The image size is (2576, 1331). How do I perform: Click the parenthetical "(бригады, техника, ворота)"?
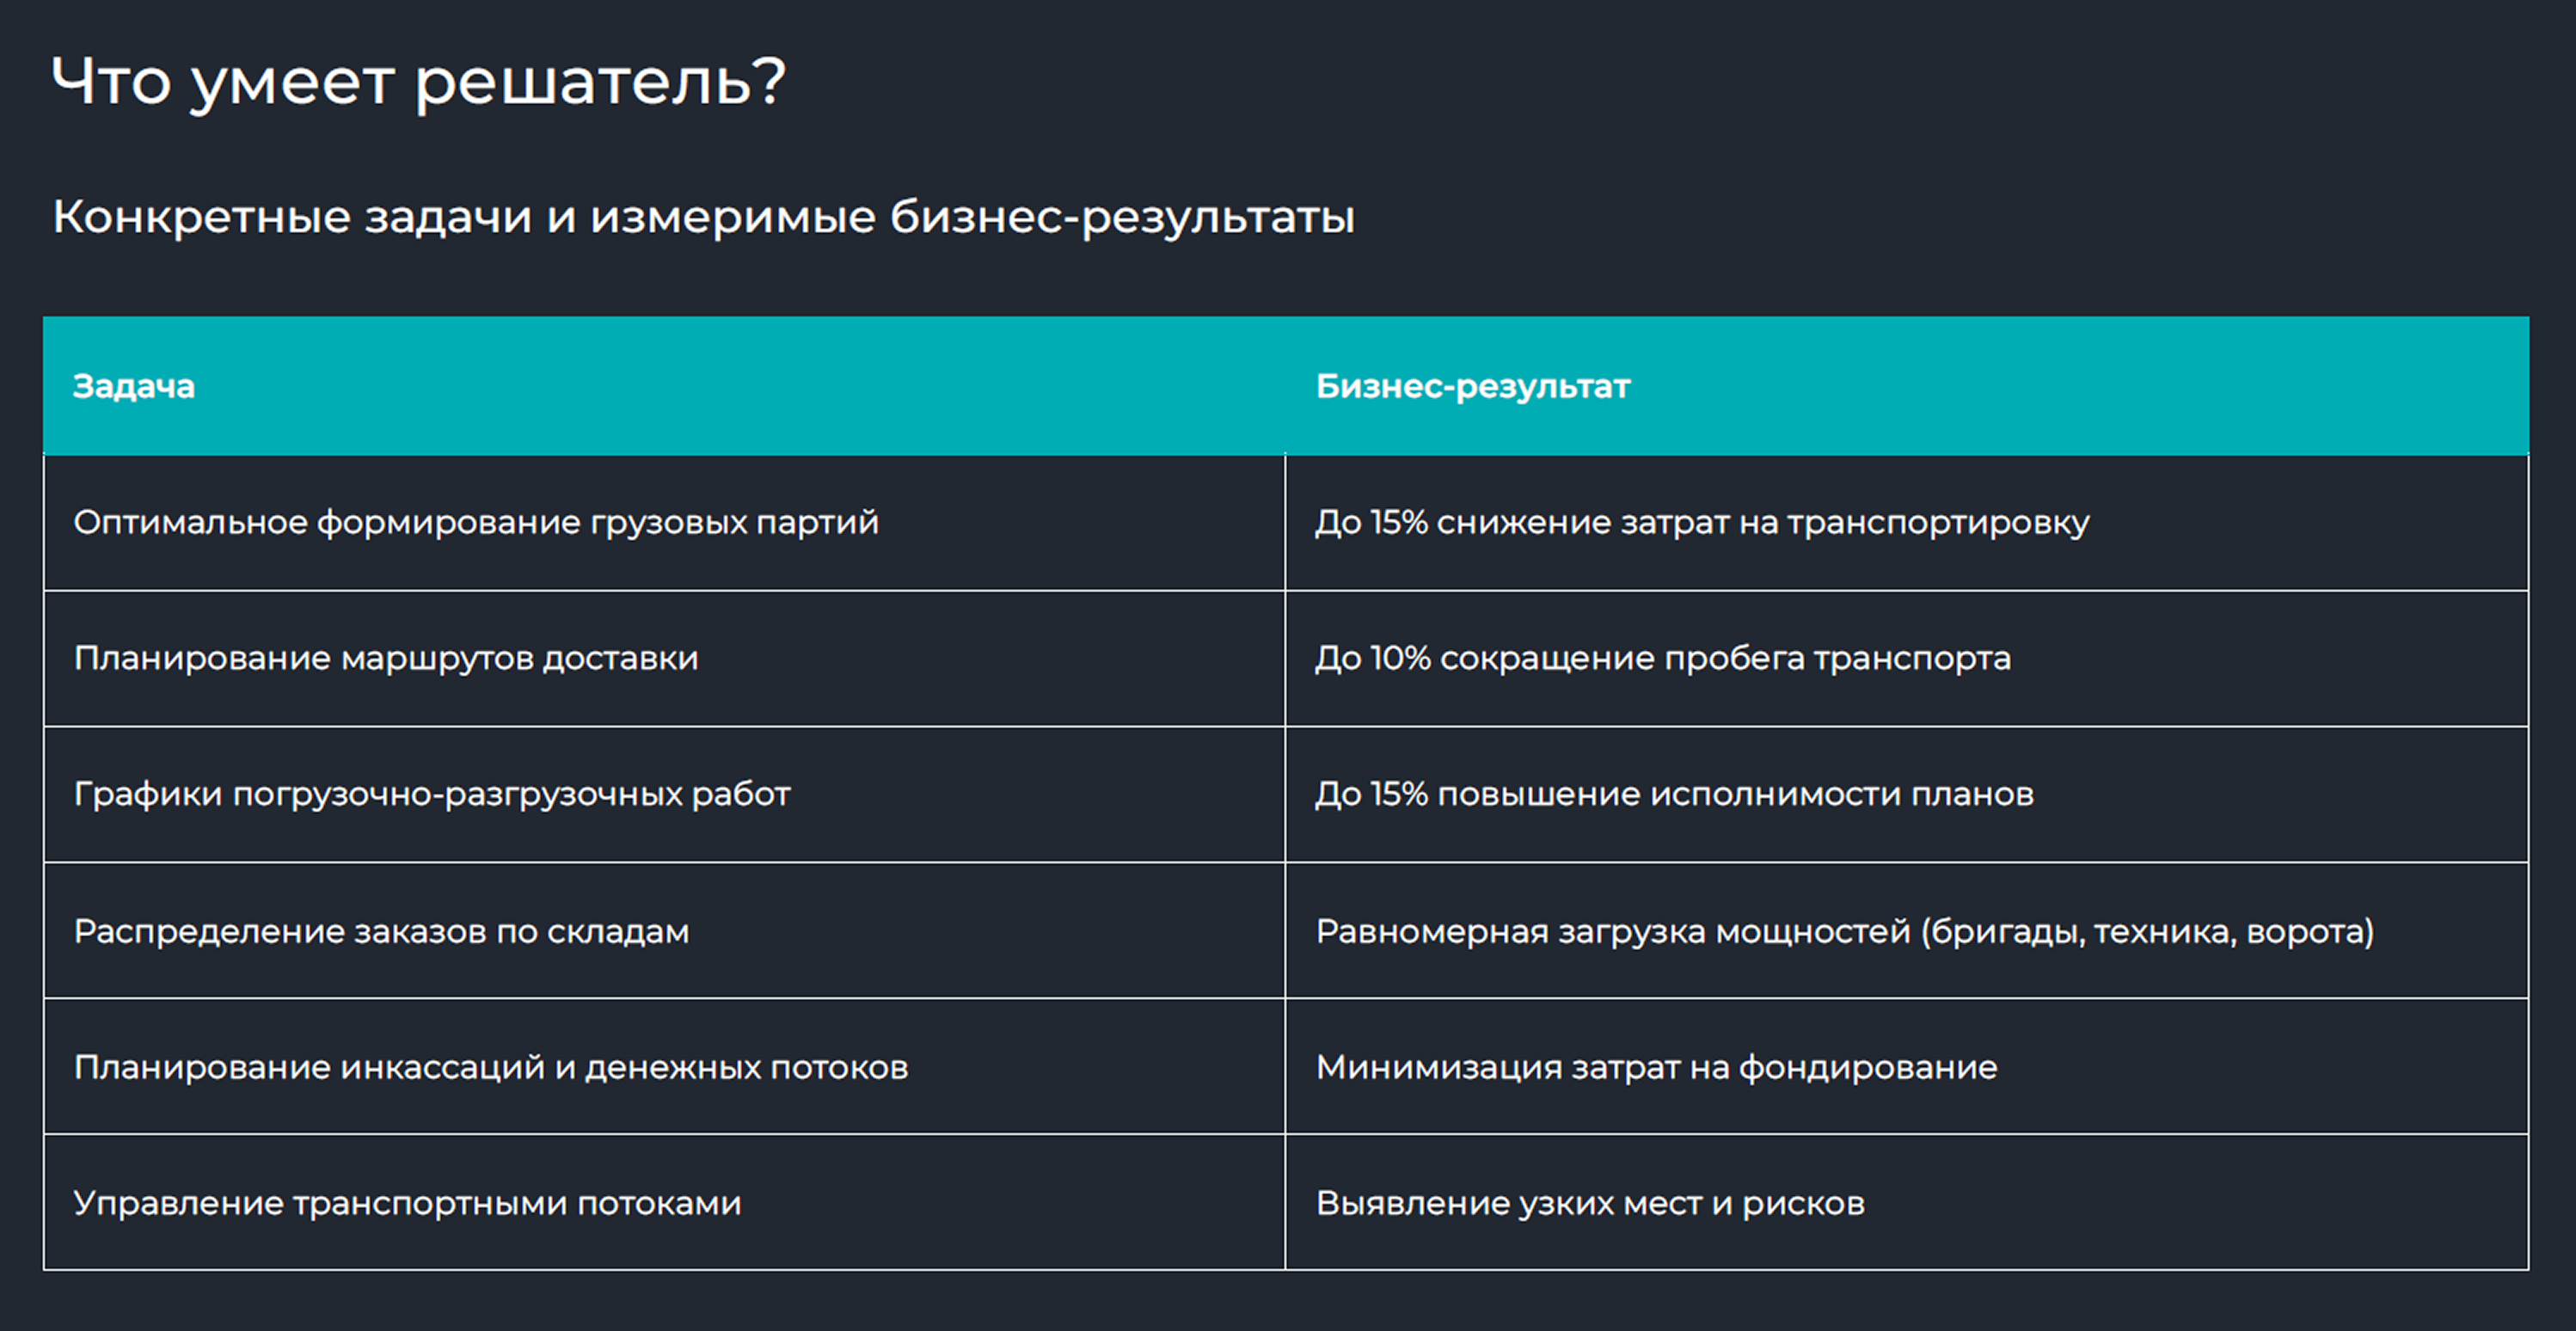coord(2146,931)
